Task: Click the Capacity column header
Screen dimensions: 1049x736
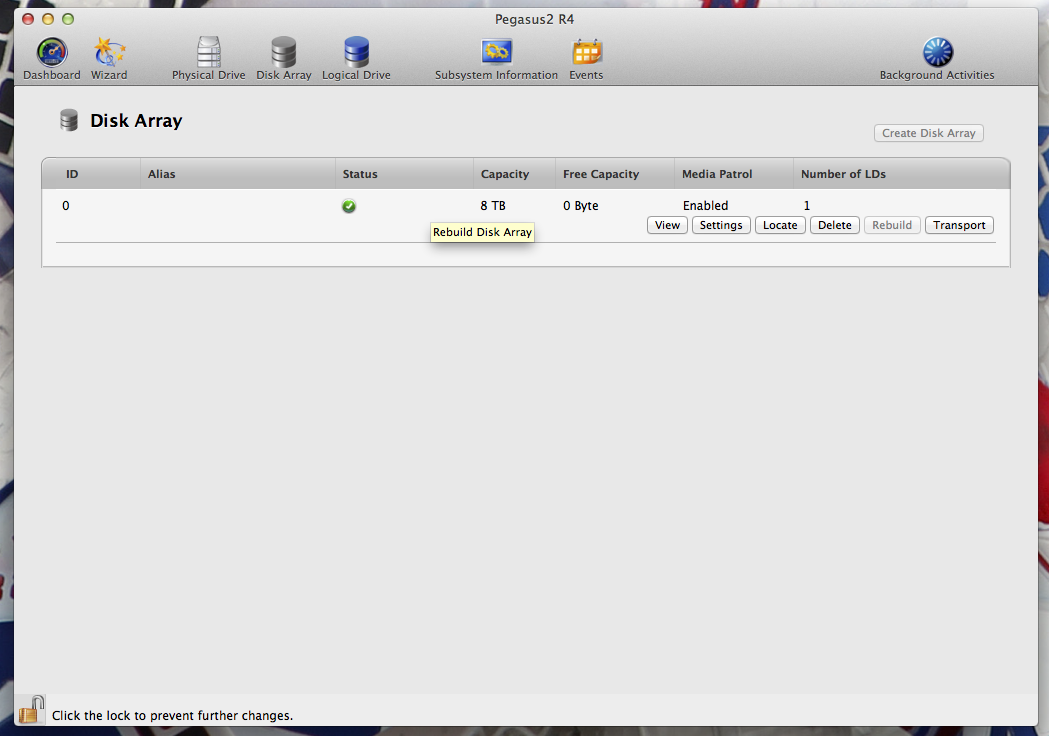Action: [x=503, y=173]
